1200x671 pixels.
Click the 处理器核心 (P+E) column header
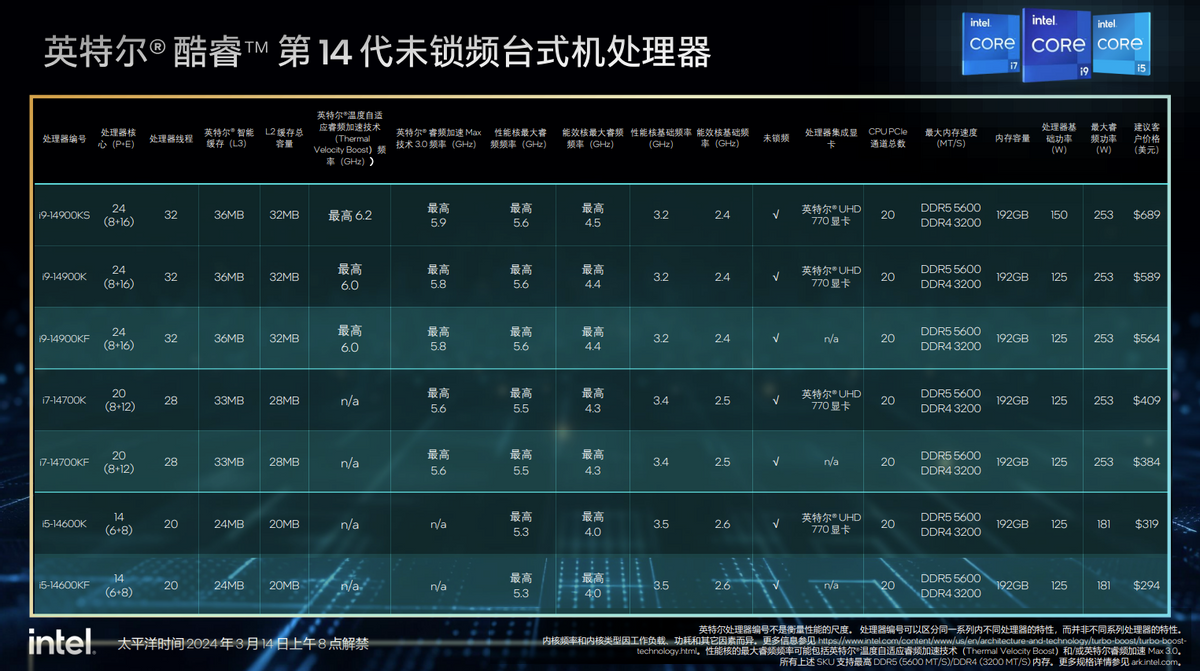118,139
